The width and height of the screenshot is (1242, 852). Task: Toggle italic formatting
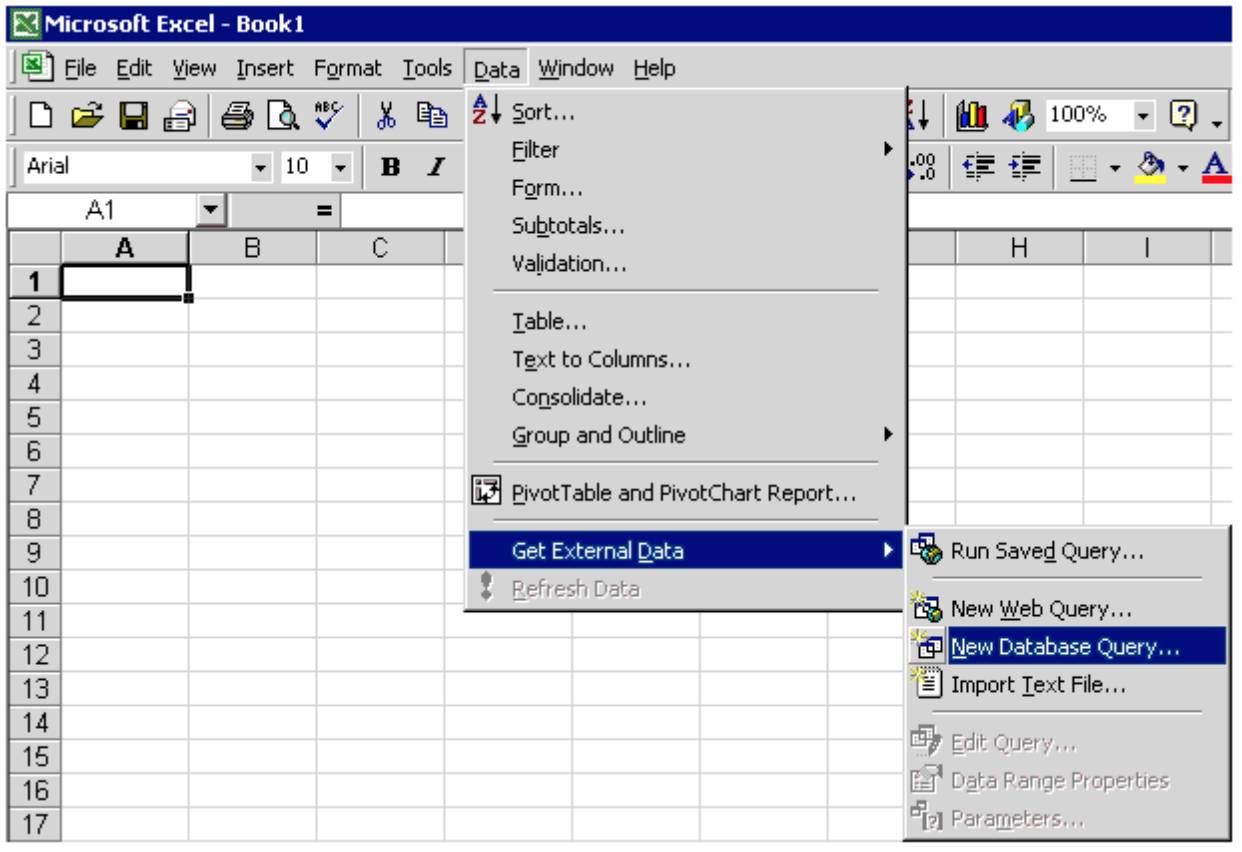tap(436, 167)
